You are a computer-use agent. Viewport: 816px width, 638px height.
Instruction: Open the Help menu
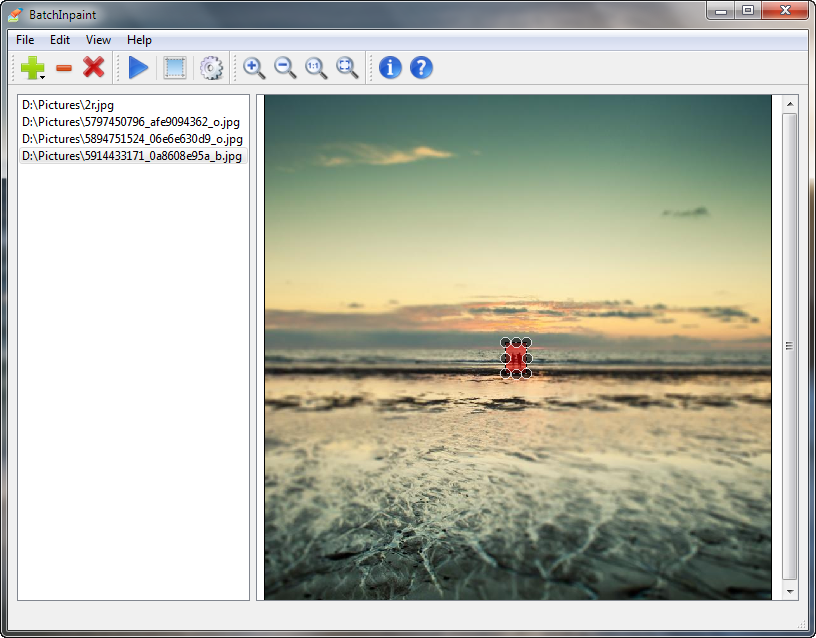tap(139, 40)
